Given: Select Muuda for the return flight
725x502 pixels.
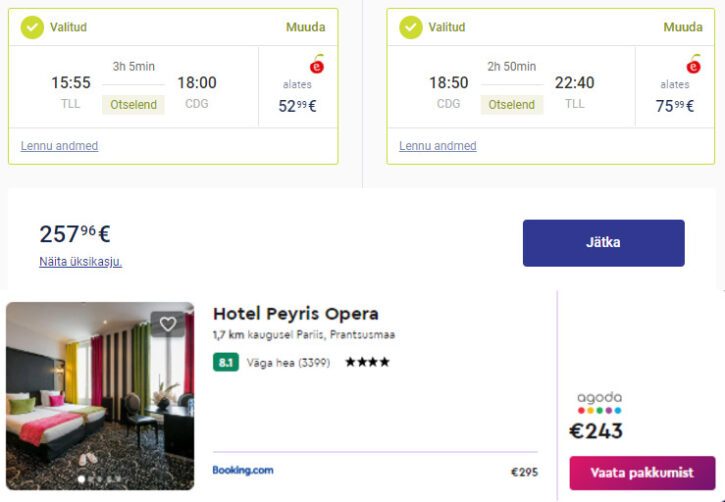Looking at the screenshot, I should pyautogui.click(x=683, y=27).
